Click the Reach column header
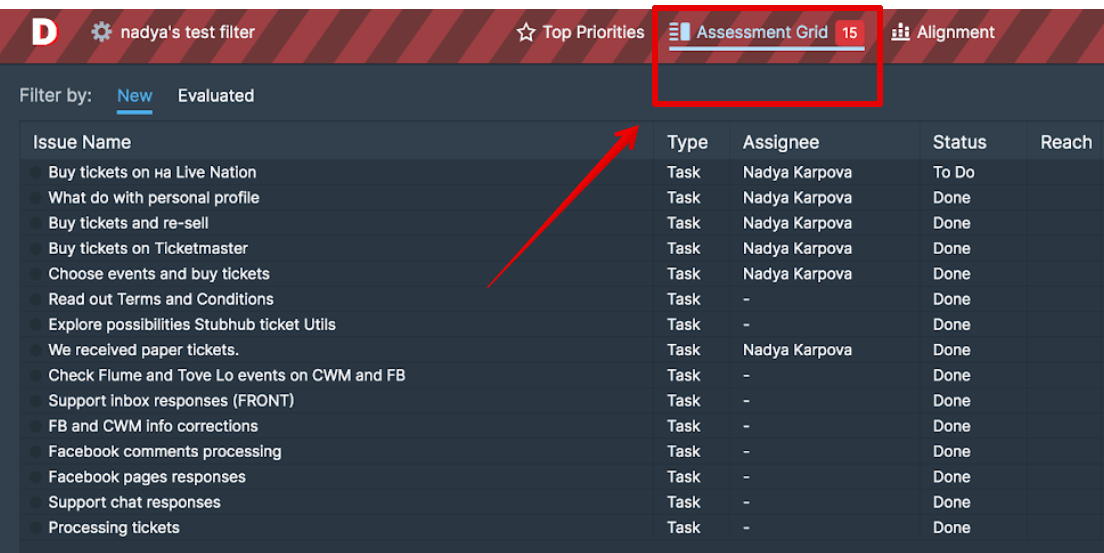The image size is (1104, 553). coord(1066,142)
